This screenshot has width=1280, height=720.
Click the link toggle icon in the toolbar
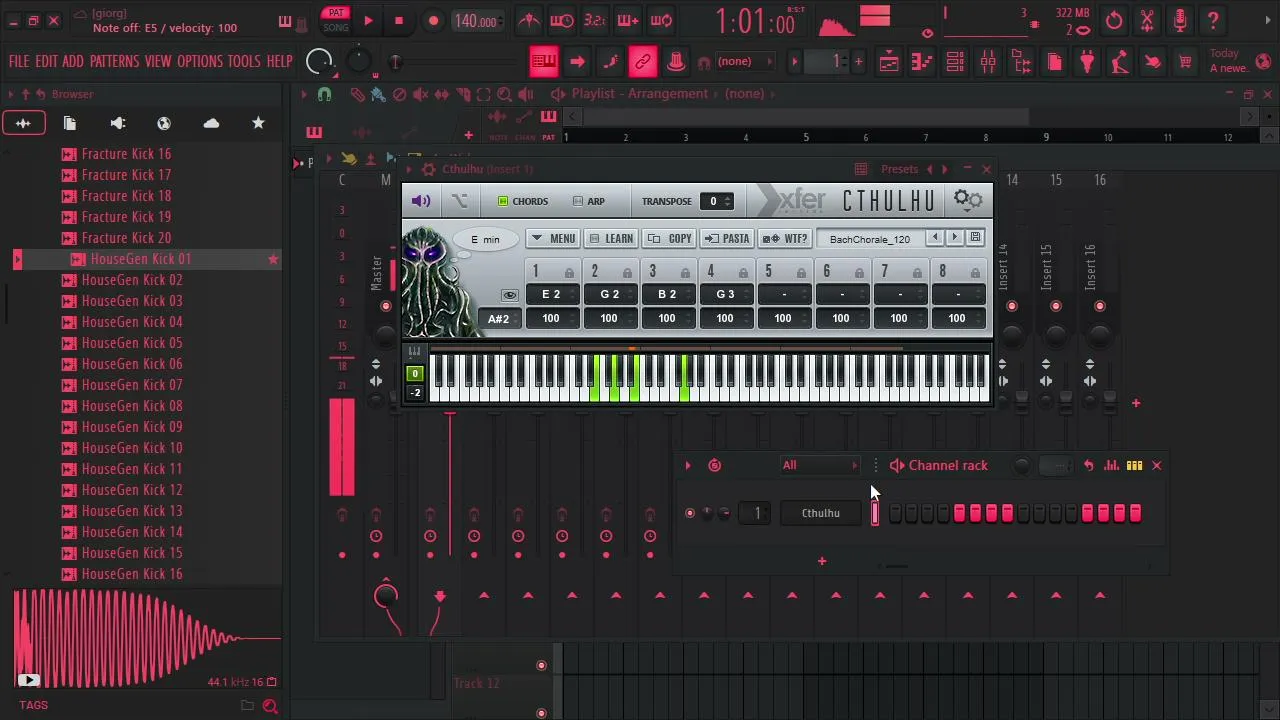click(x=643, y=62)
